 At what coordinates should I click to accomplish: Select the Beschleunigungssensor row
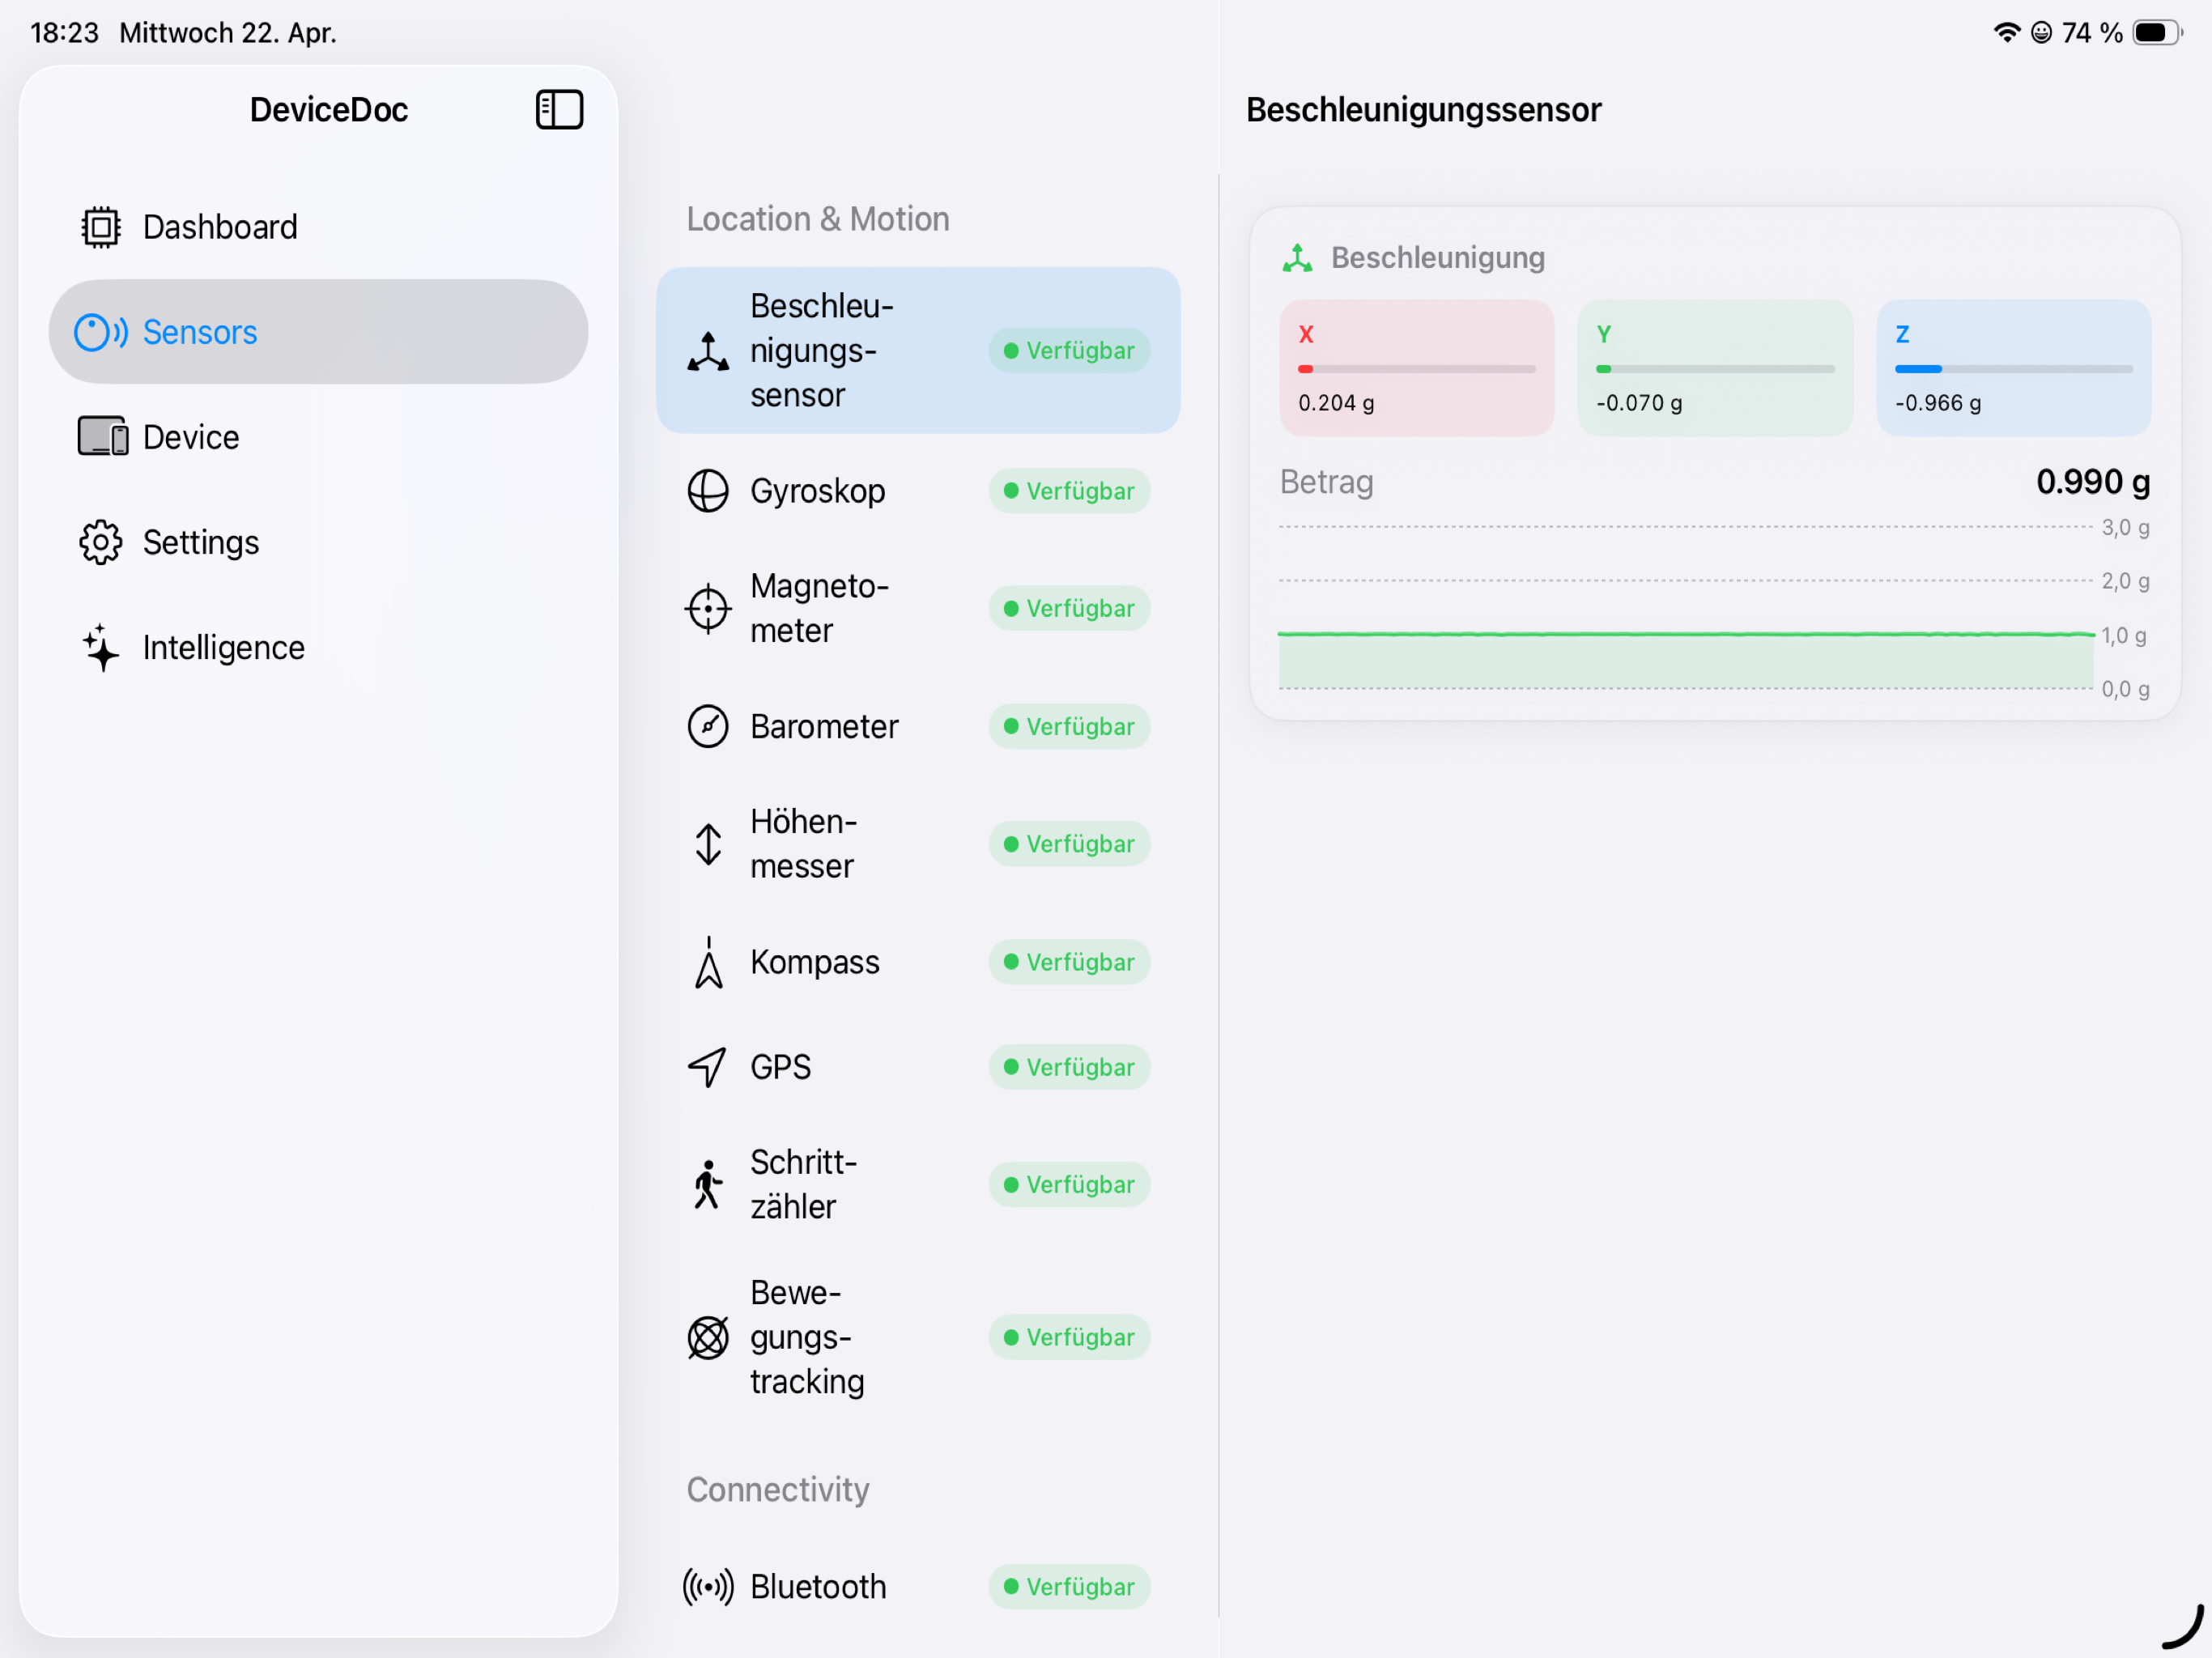coord(918,350)
